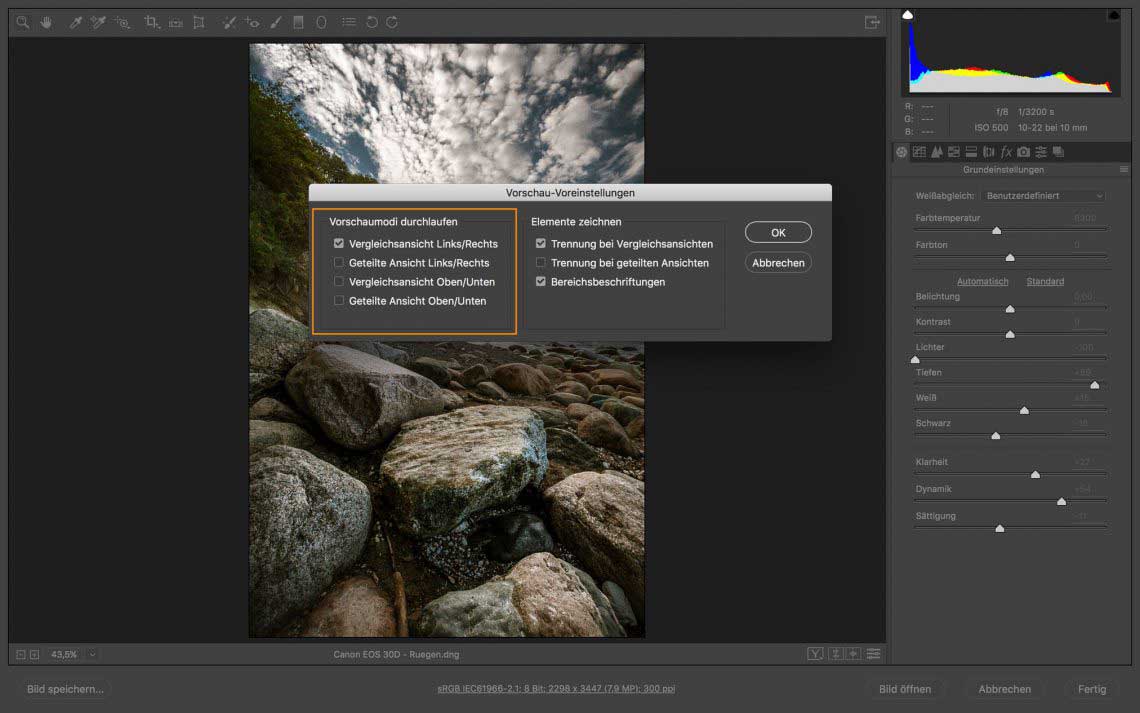The image size is (1140, 713).
Task: Uncheck Vergleichsansicht Links/Rechts checkbox
Action: [339, 243]
